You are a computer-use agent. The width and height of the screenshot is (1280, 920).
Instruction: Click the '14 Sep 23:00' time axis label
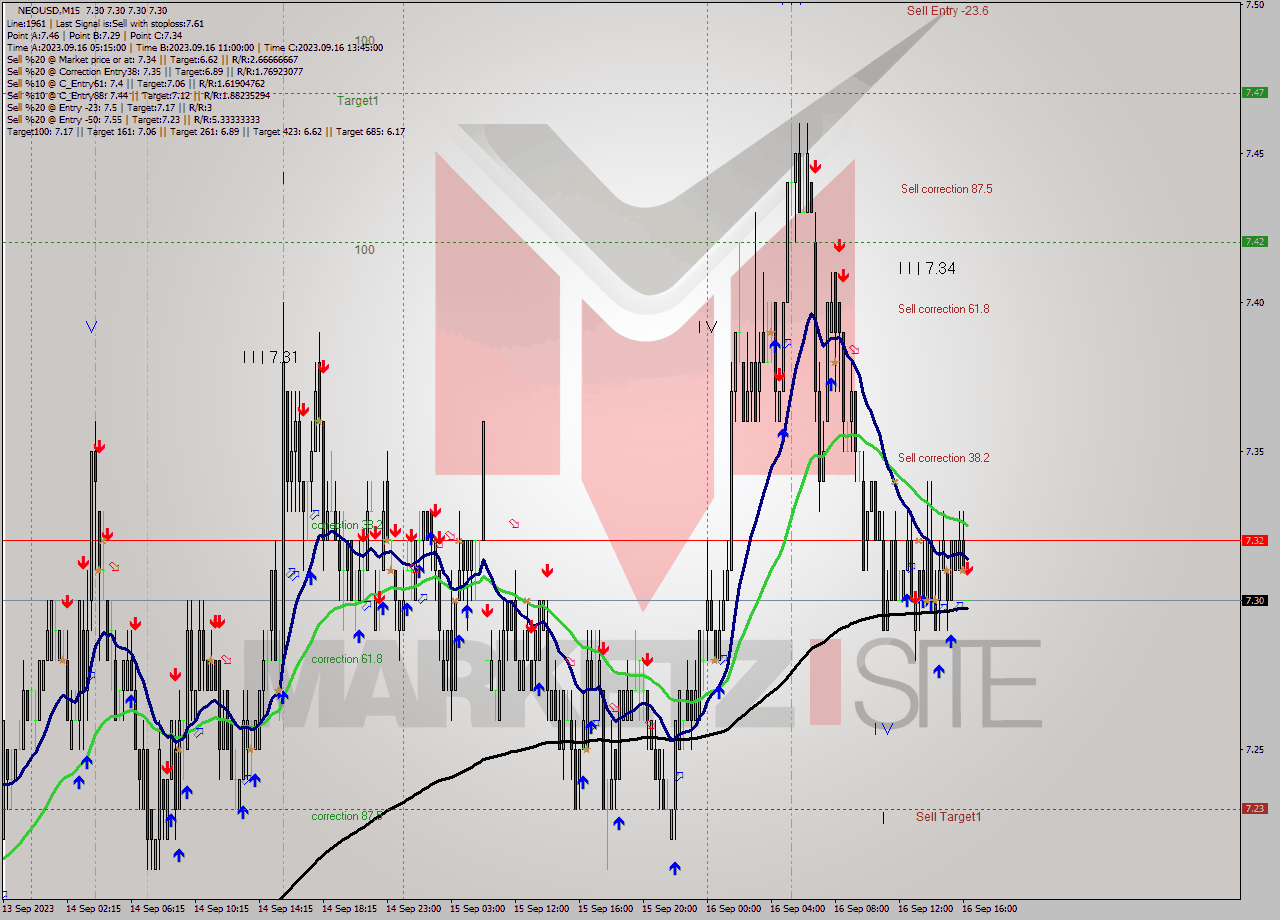tap(414, 909)
